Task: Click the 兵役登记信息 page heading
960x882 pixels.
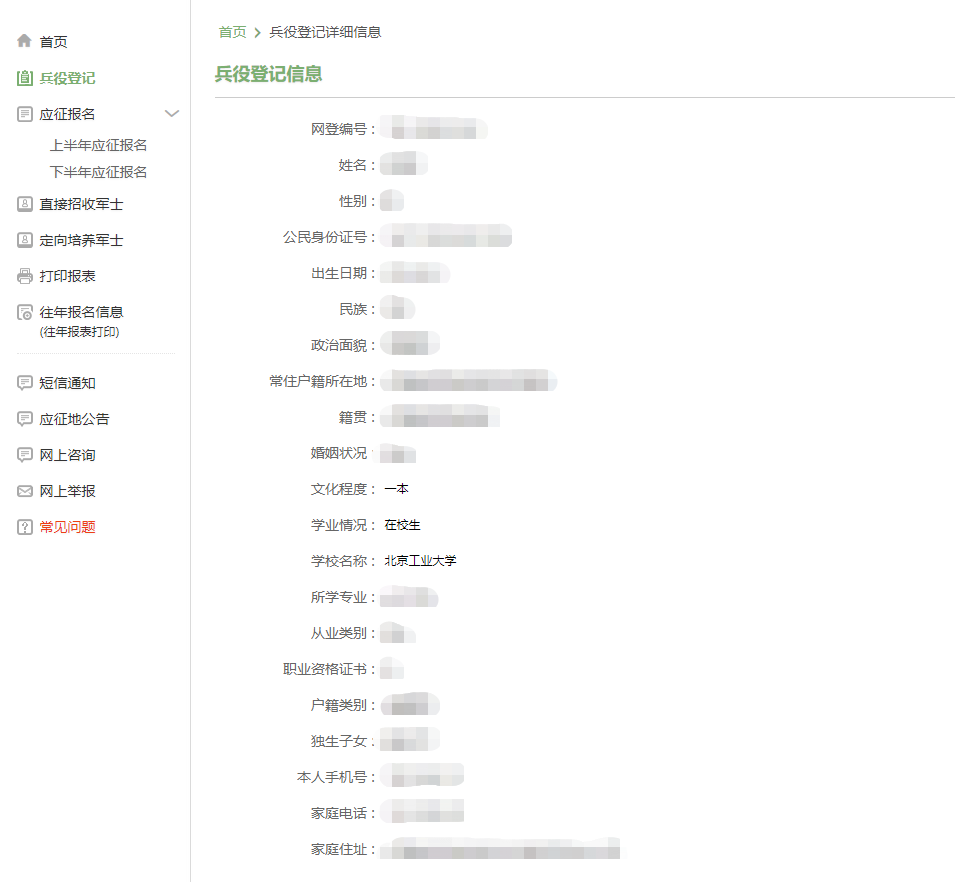Action: click(269, 74)
